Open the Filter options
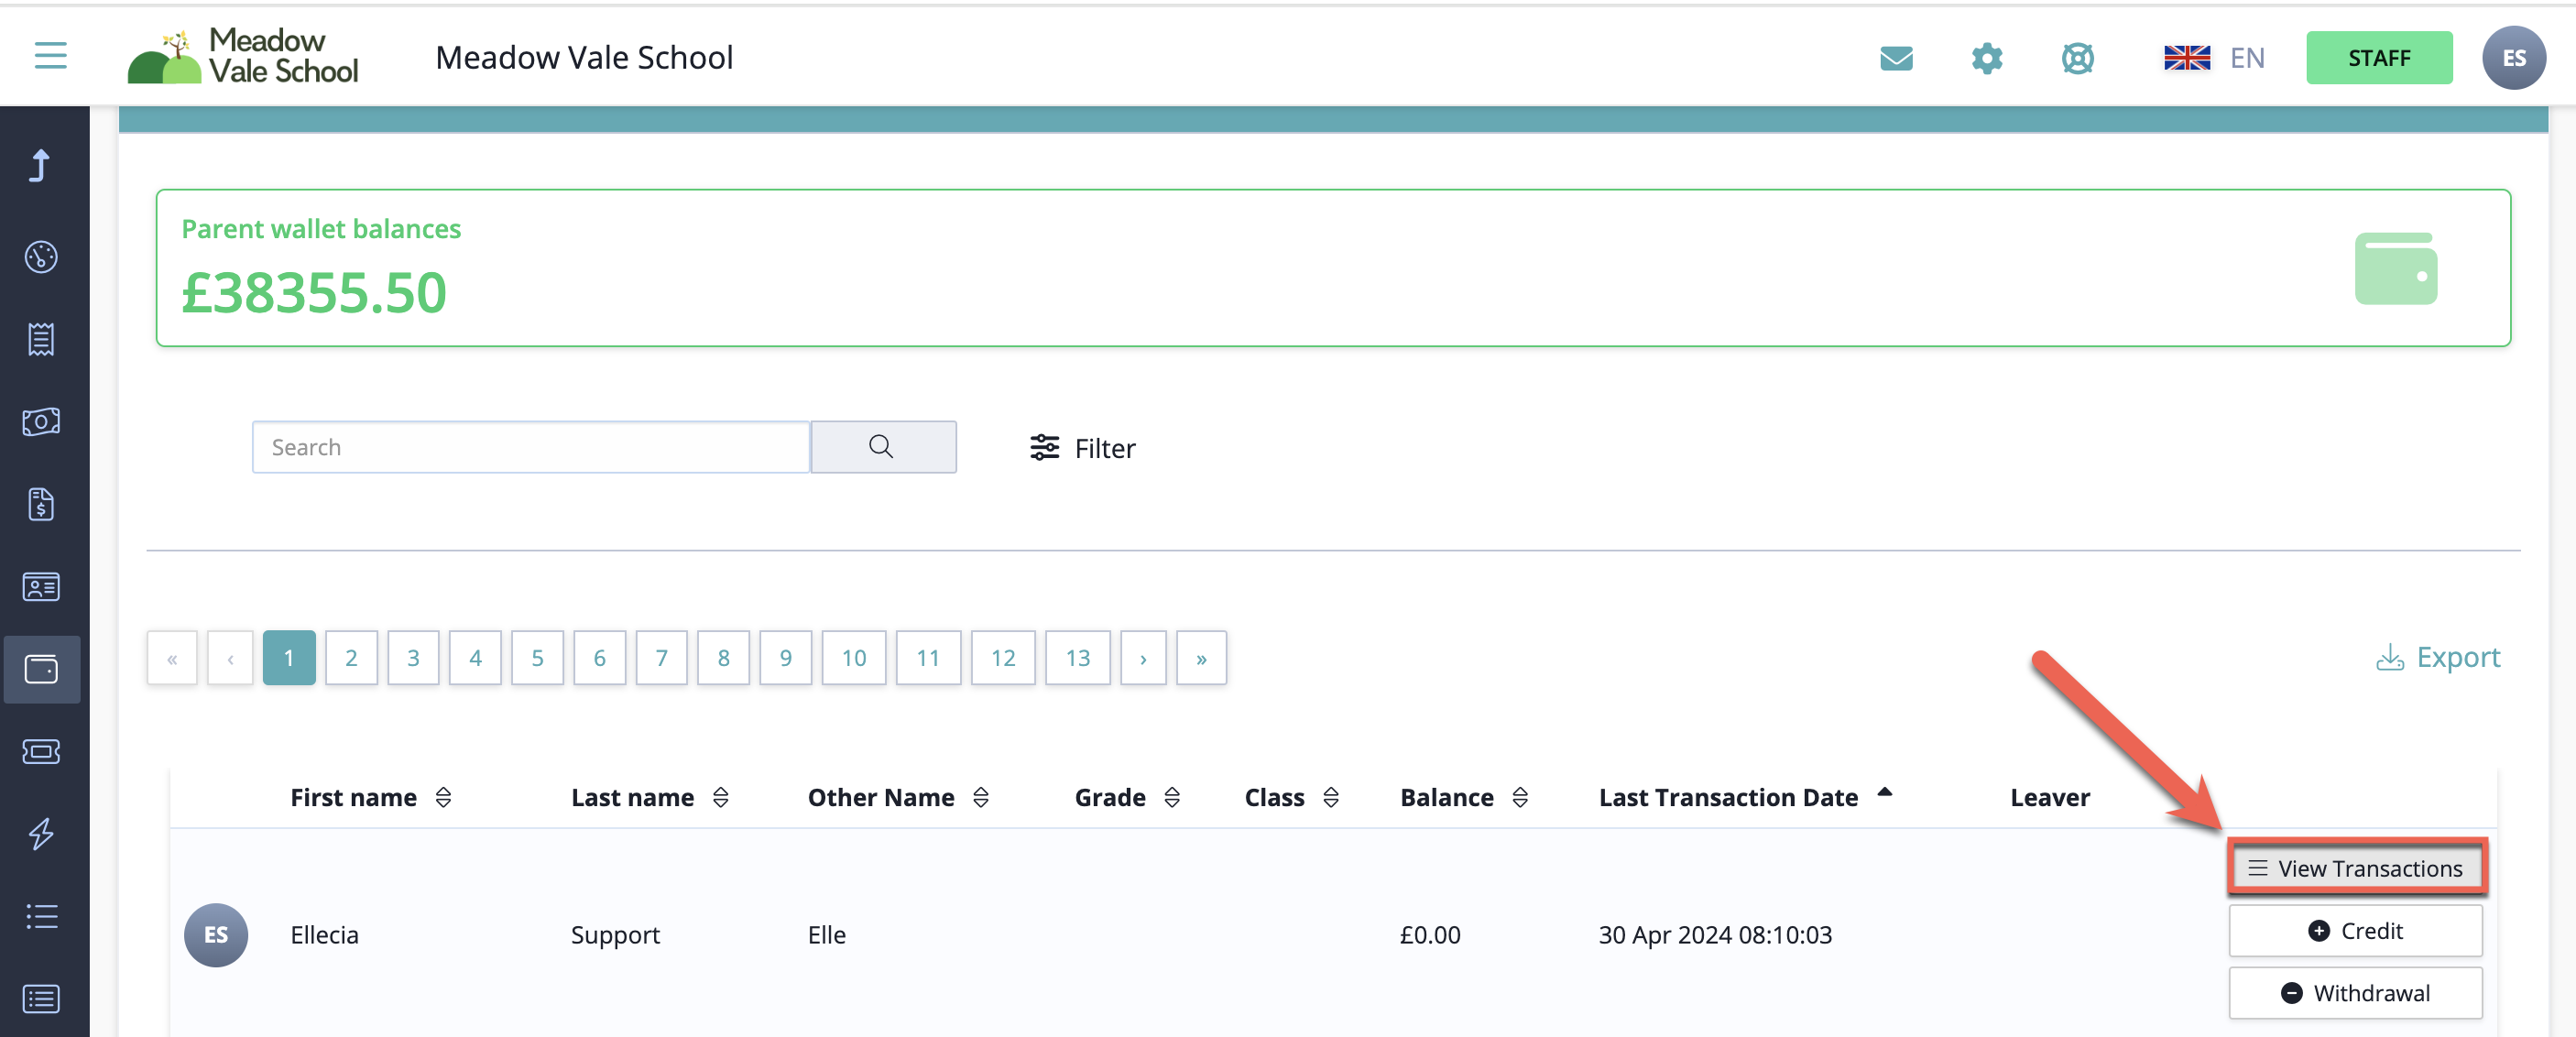2576x1037 pixels. click(1083, 448)
